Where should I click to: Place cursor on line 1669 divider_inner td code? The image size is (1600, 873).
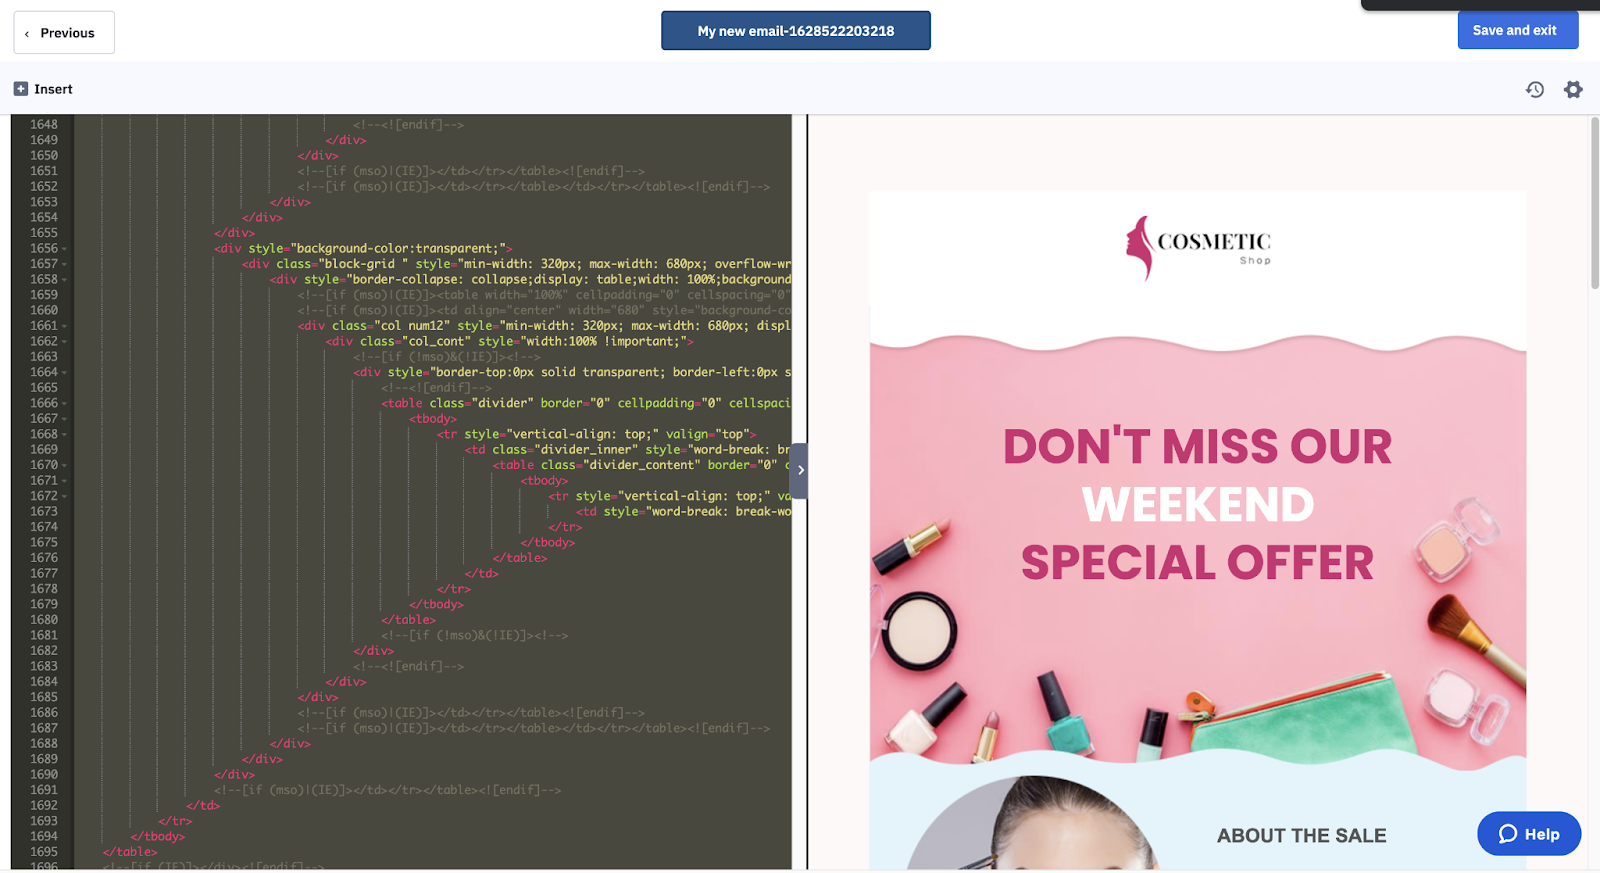[627, 450]
